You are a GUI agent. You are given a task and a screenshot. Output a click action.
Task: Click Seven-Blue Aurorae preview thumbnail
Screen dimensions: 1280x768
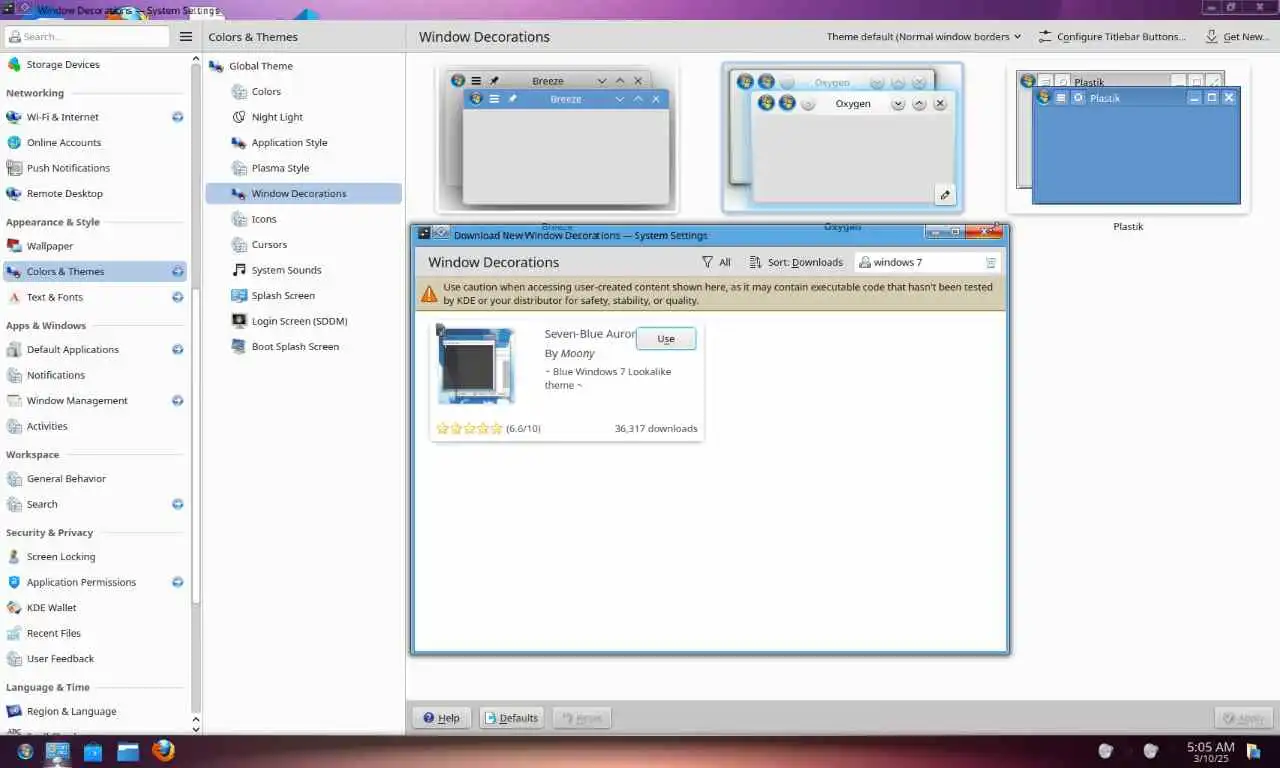click(476, 364)
